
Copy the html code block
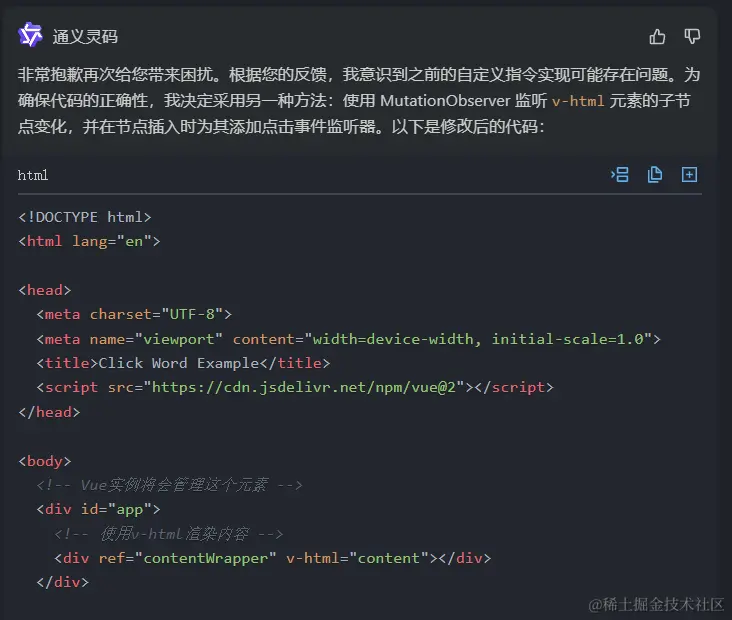[x=655, y=175]
